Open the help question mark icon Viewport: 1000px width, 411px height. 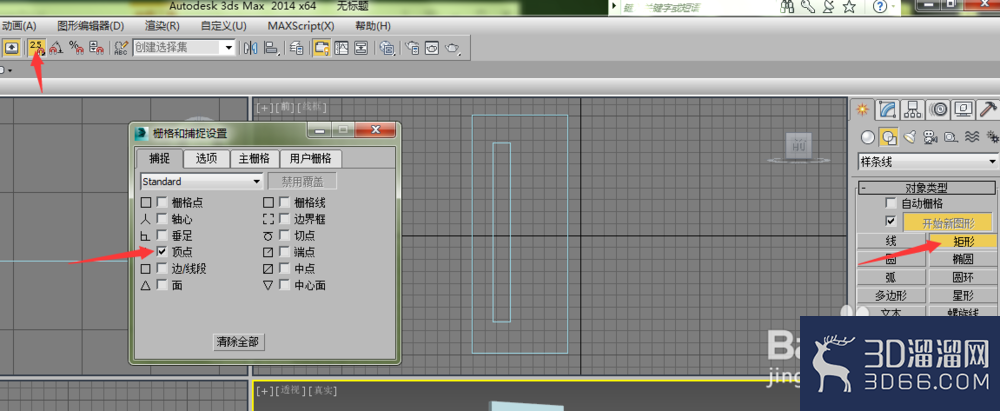879,7
